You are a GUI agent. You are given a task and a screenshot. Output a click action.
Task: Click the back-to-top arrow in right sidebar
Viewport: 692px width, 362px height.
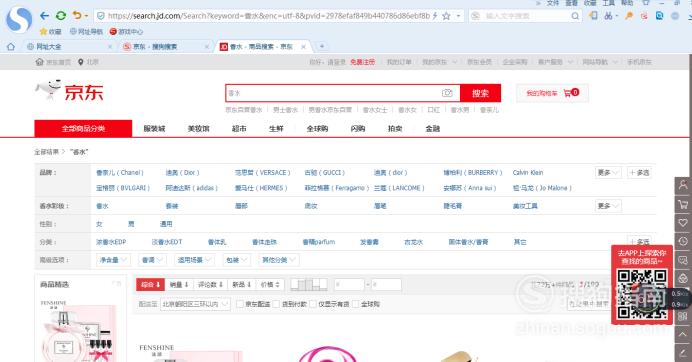coord(683,335)
